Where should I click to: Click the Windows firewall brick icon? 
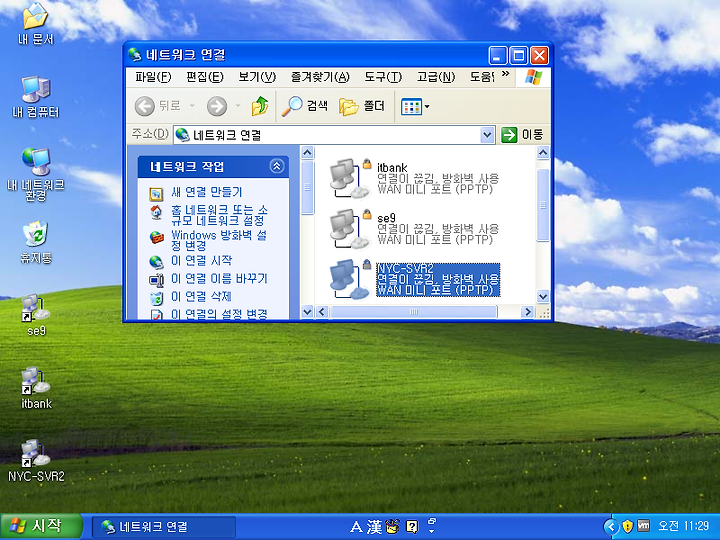pos(157,237)
